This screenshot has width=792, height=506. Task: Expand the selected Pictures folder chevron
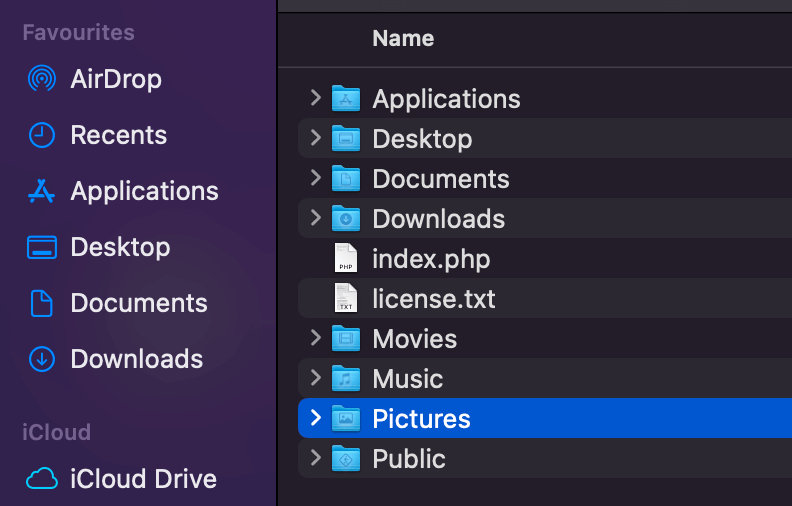[x=316, y=418]
